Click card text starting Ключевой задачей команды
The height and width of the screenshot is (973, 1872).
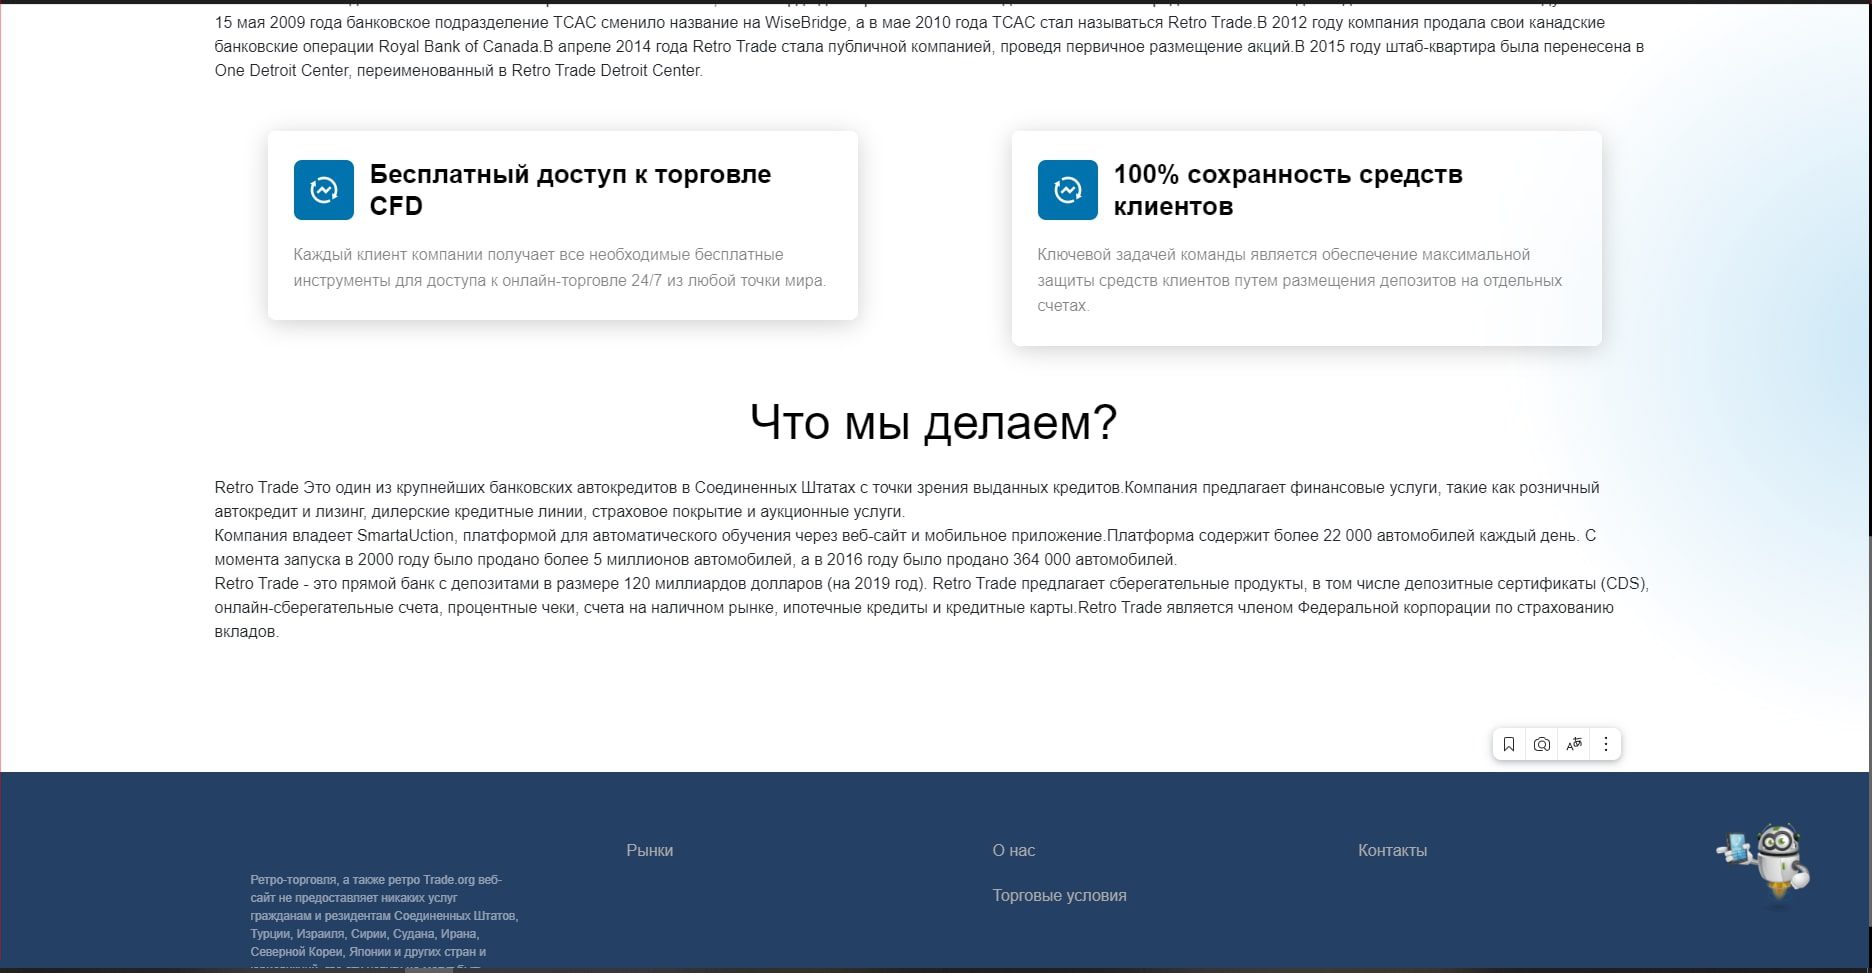(1300, 280)
